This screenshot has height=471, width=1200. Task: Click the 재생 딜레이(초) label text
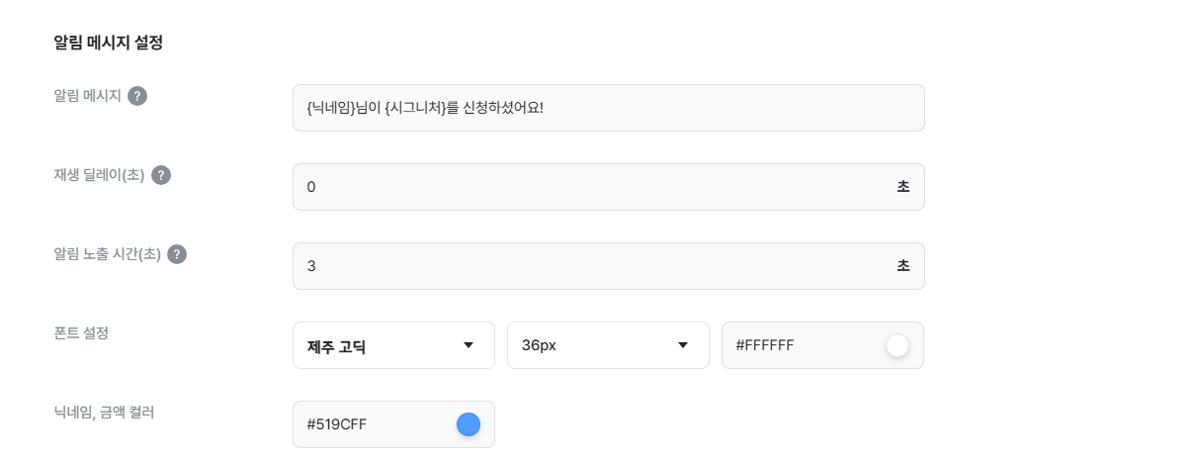[x=99, y=175]
